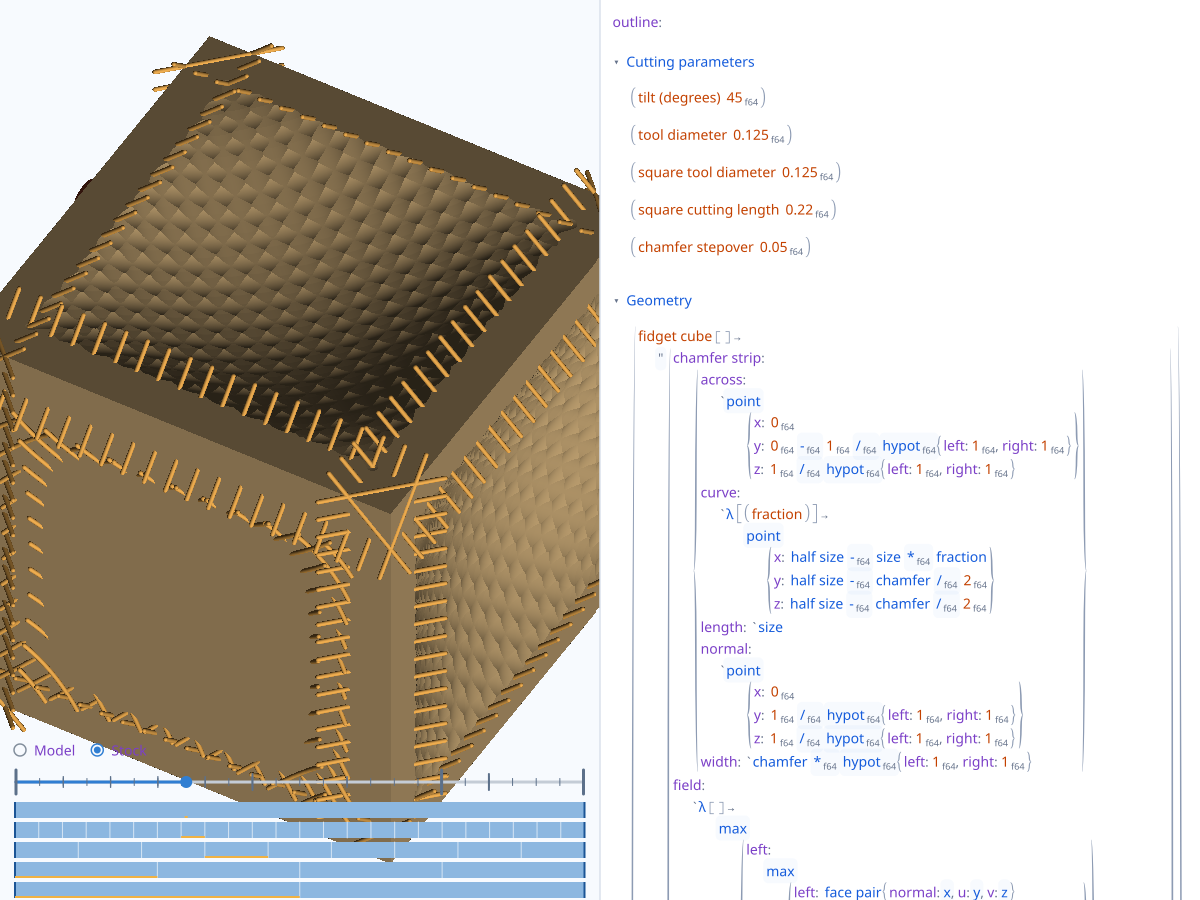Click the 'chamfer stepover' label

click(x=695, y=247)
